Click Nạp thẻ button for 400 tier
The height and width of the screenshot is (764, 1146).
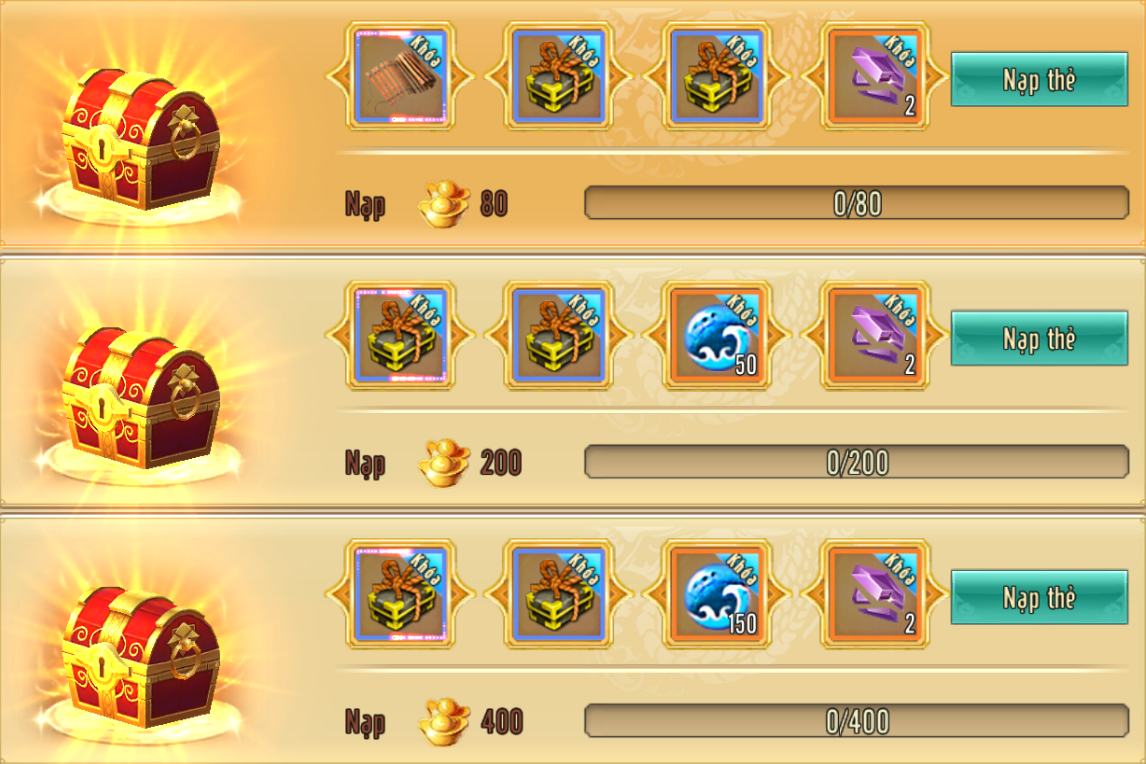[x=1039, y=597]
